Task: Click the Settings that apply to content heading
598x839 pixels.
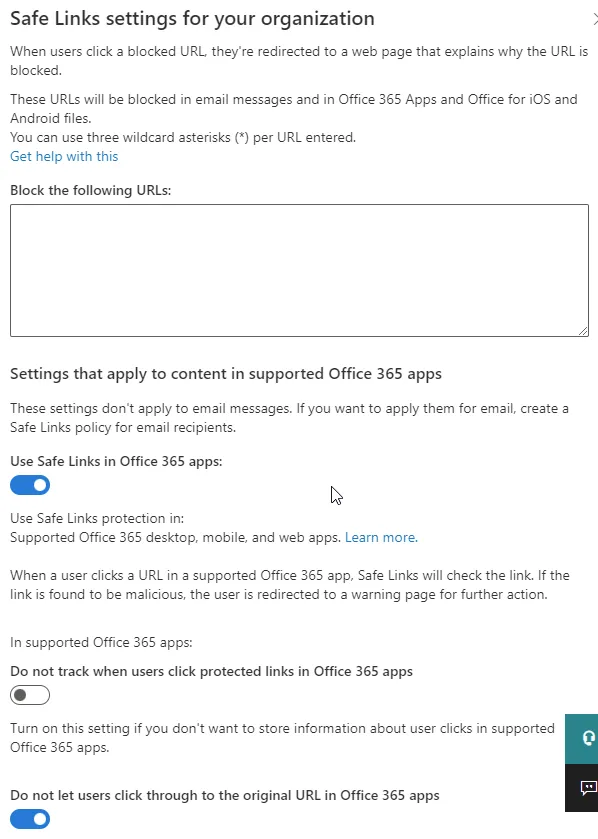Action: [x=226, y=373]
